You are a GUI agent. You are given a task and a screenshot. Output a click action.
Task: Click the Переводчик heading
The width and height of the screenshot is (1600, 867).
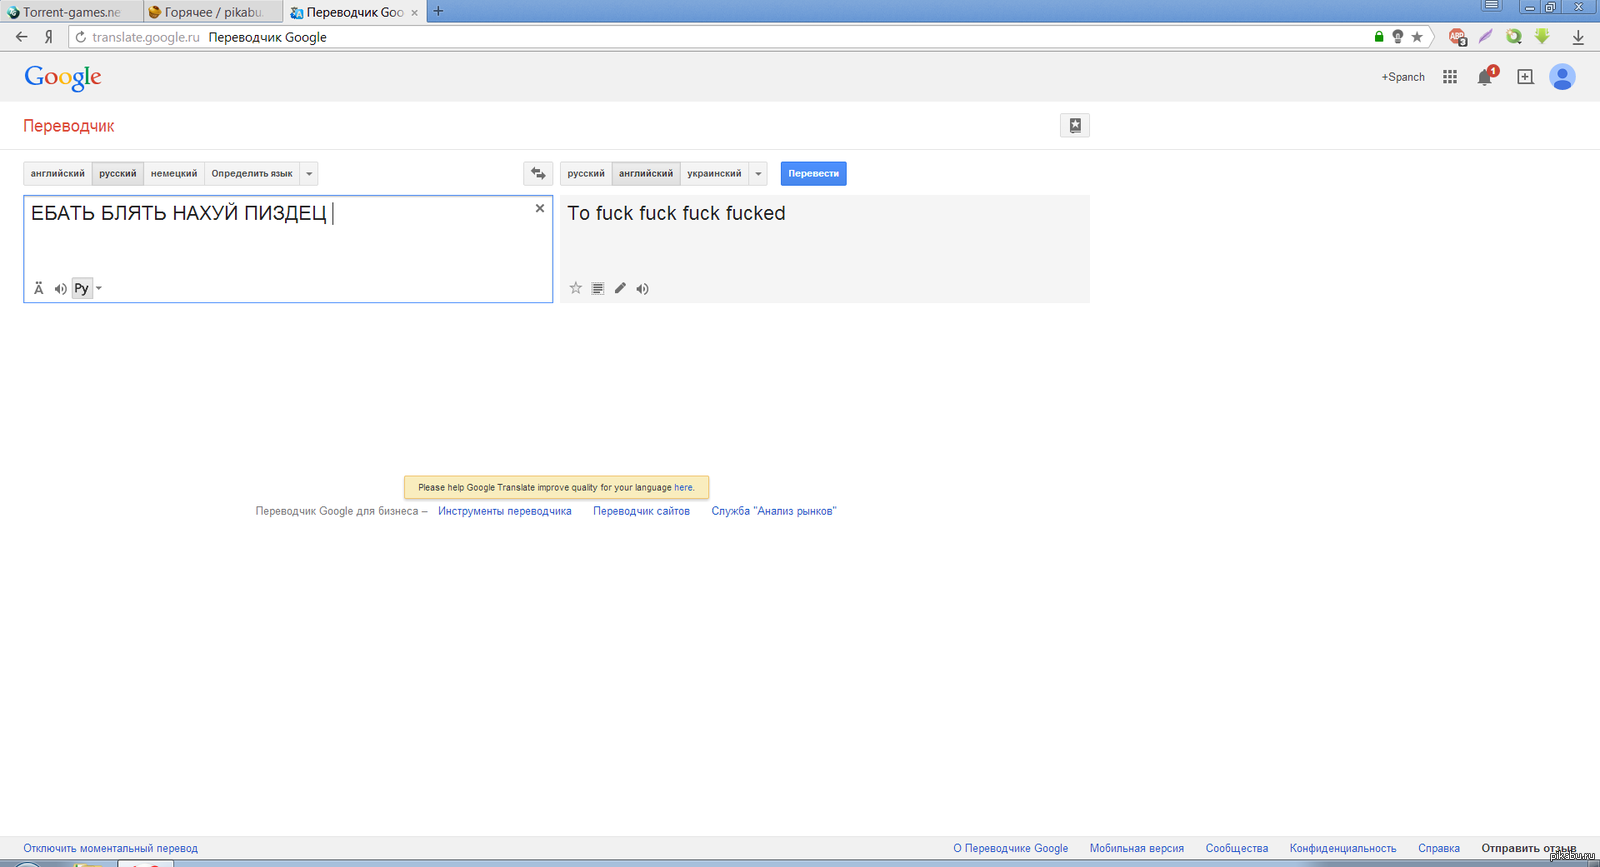pyautogui.click(x=69, y=126)
